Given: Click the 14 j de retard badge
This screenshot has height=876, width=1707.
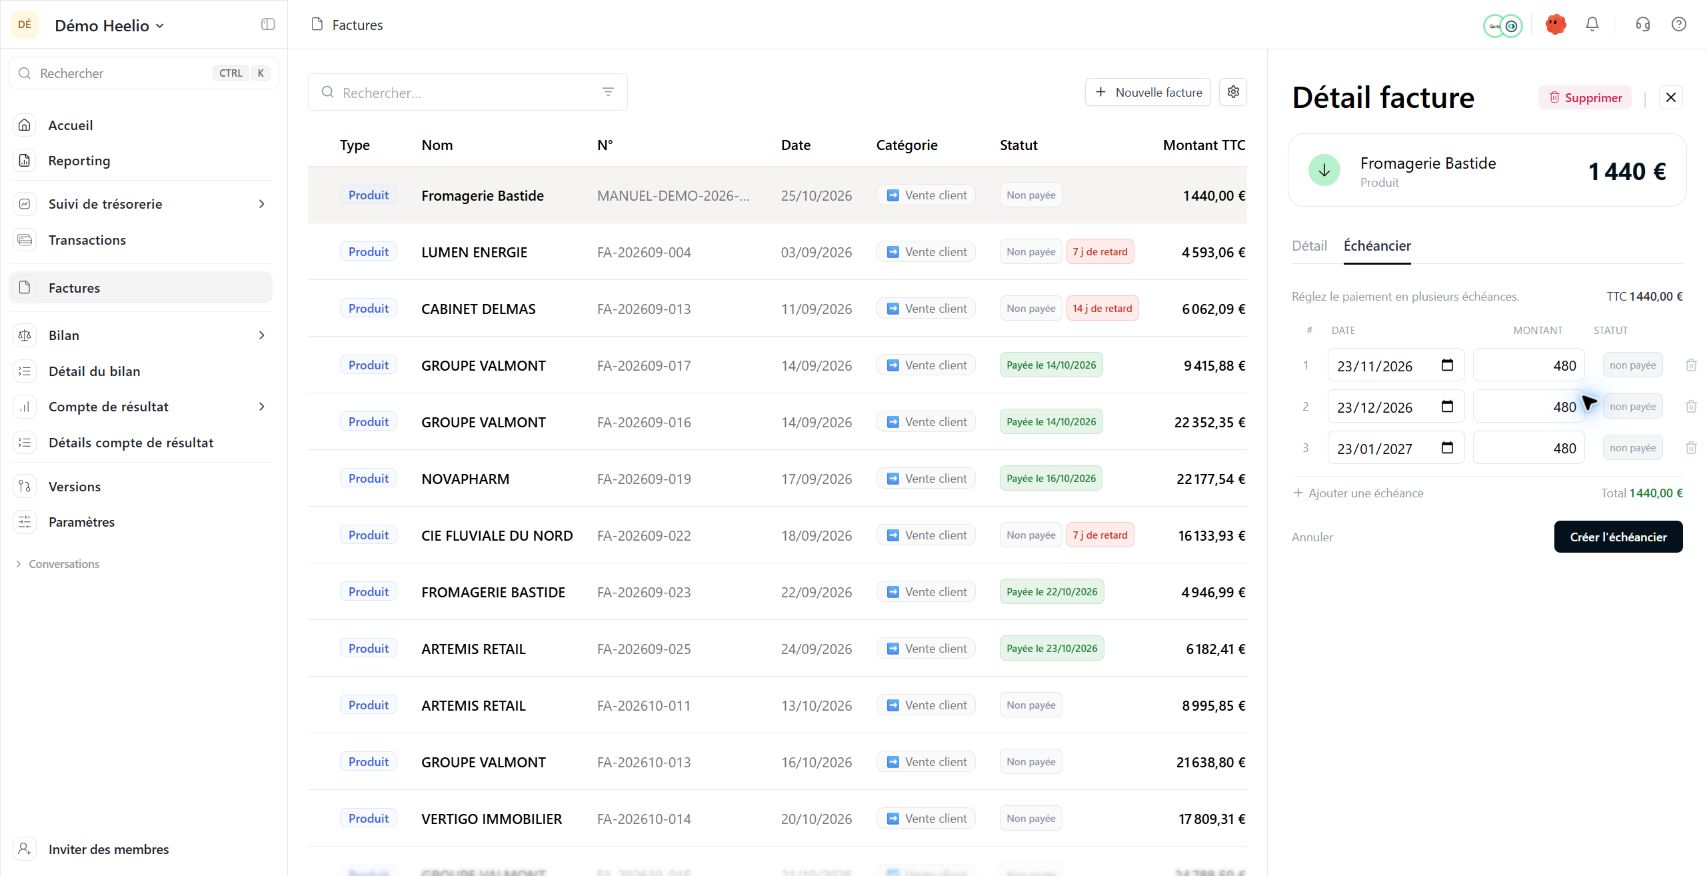Looking at the screenshot, I should [x=1102, y=309].
